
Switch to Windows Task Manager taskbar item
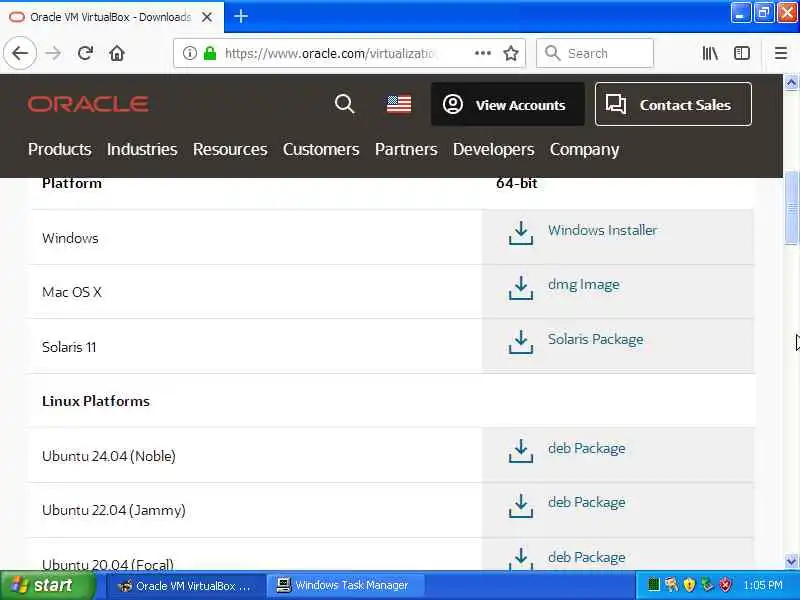point(346,585)
